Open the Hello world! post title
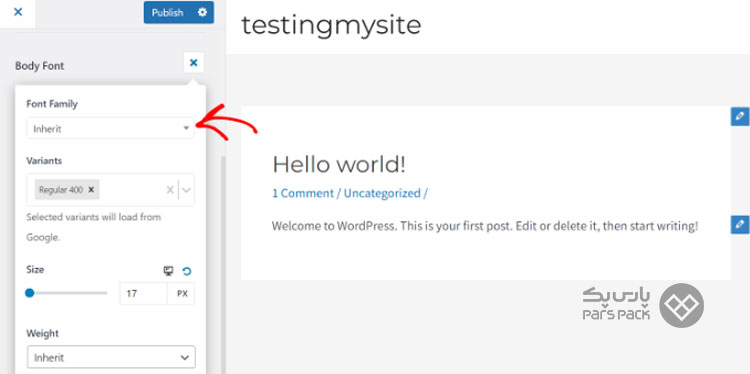This screenshot has height=374, width=750. [x=339, y=165]
